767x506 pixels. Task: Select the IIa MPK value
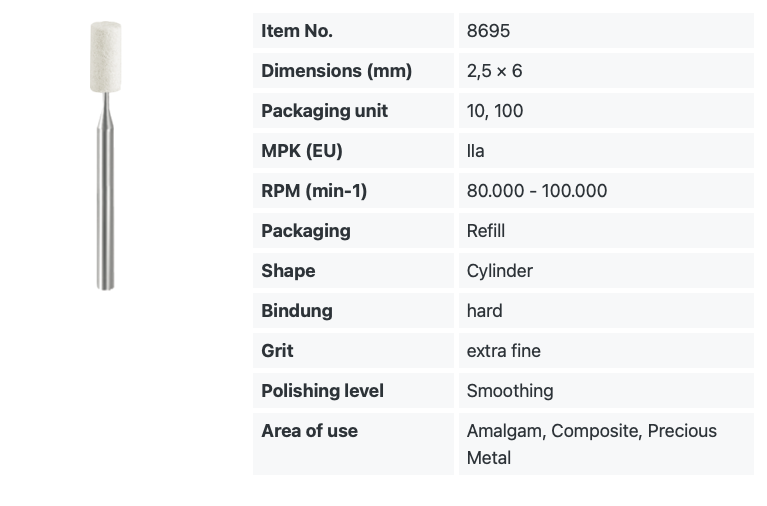point(475,151)
